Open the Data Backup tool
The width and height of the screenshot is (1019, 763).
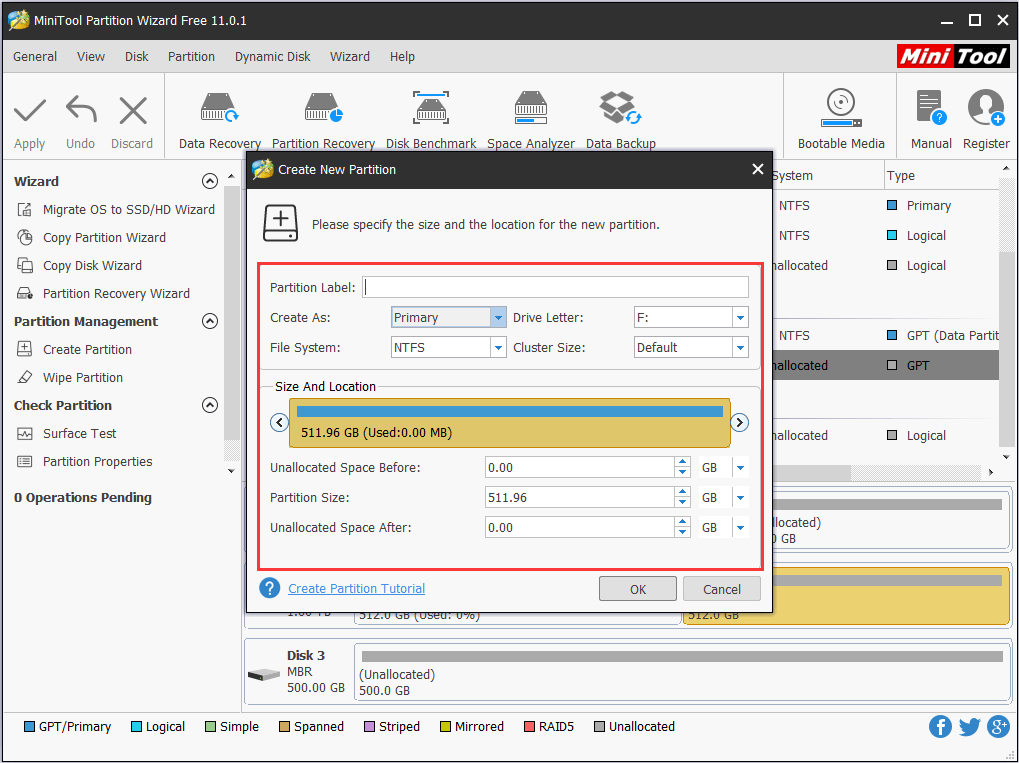tap(620, 118)
